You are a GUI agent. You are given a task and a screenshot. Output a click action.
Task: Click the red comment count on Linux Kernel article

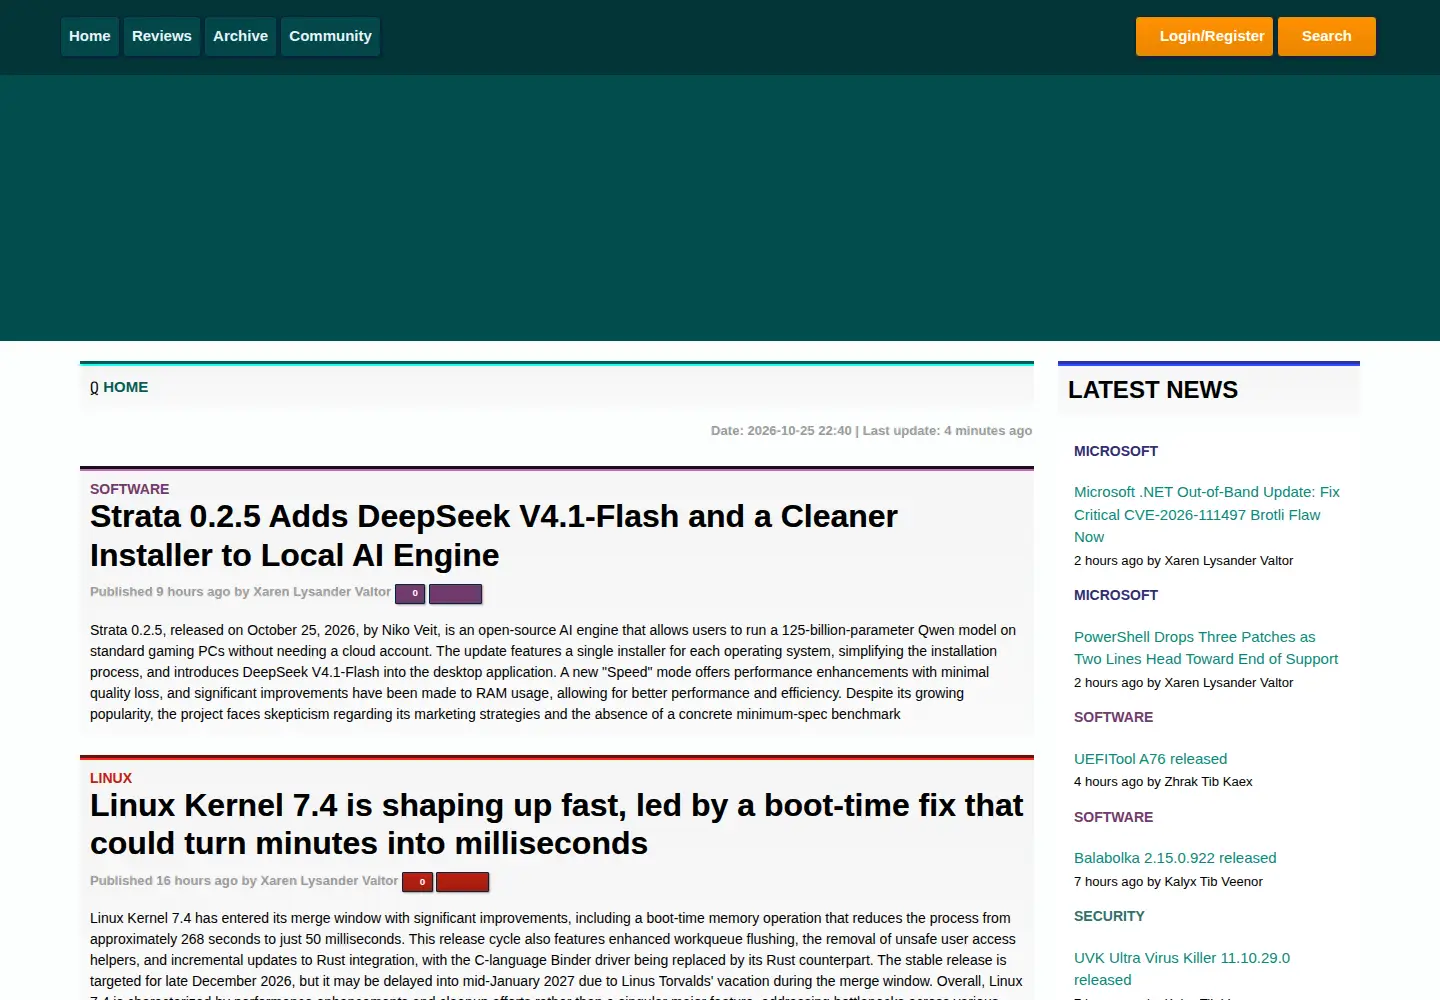tap(417, 882)
